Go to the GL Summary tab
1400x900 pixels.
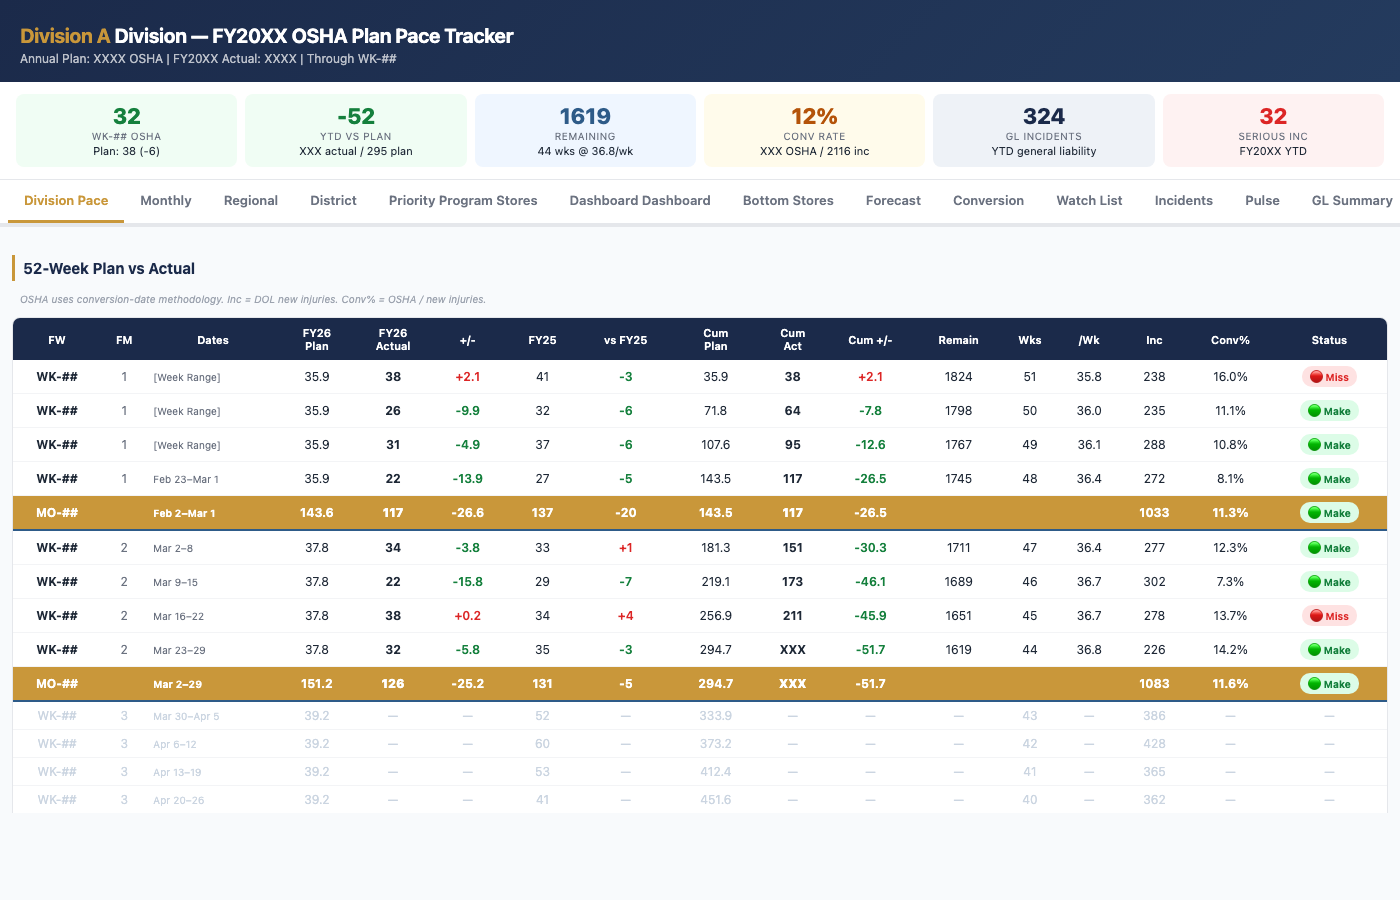click(1352, 200)
